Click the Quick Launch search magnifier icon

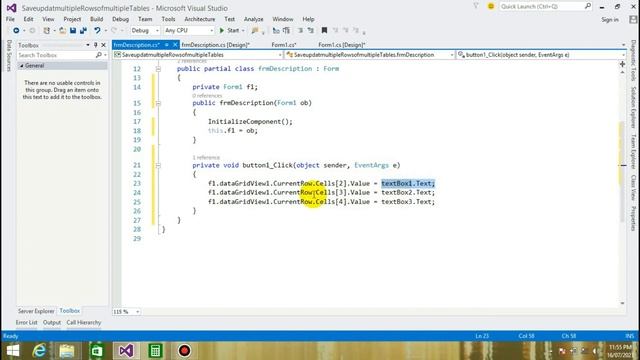tap(588, 7)
